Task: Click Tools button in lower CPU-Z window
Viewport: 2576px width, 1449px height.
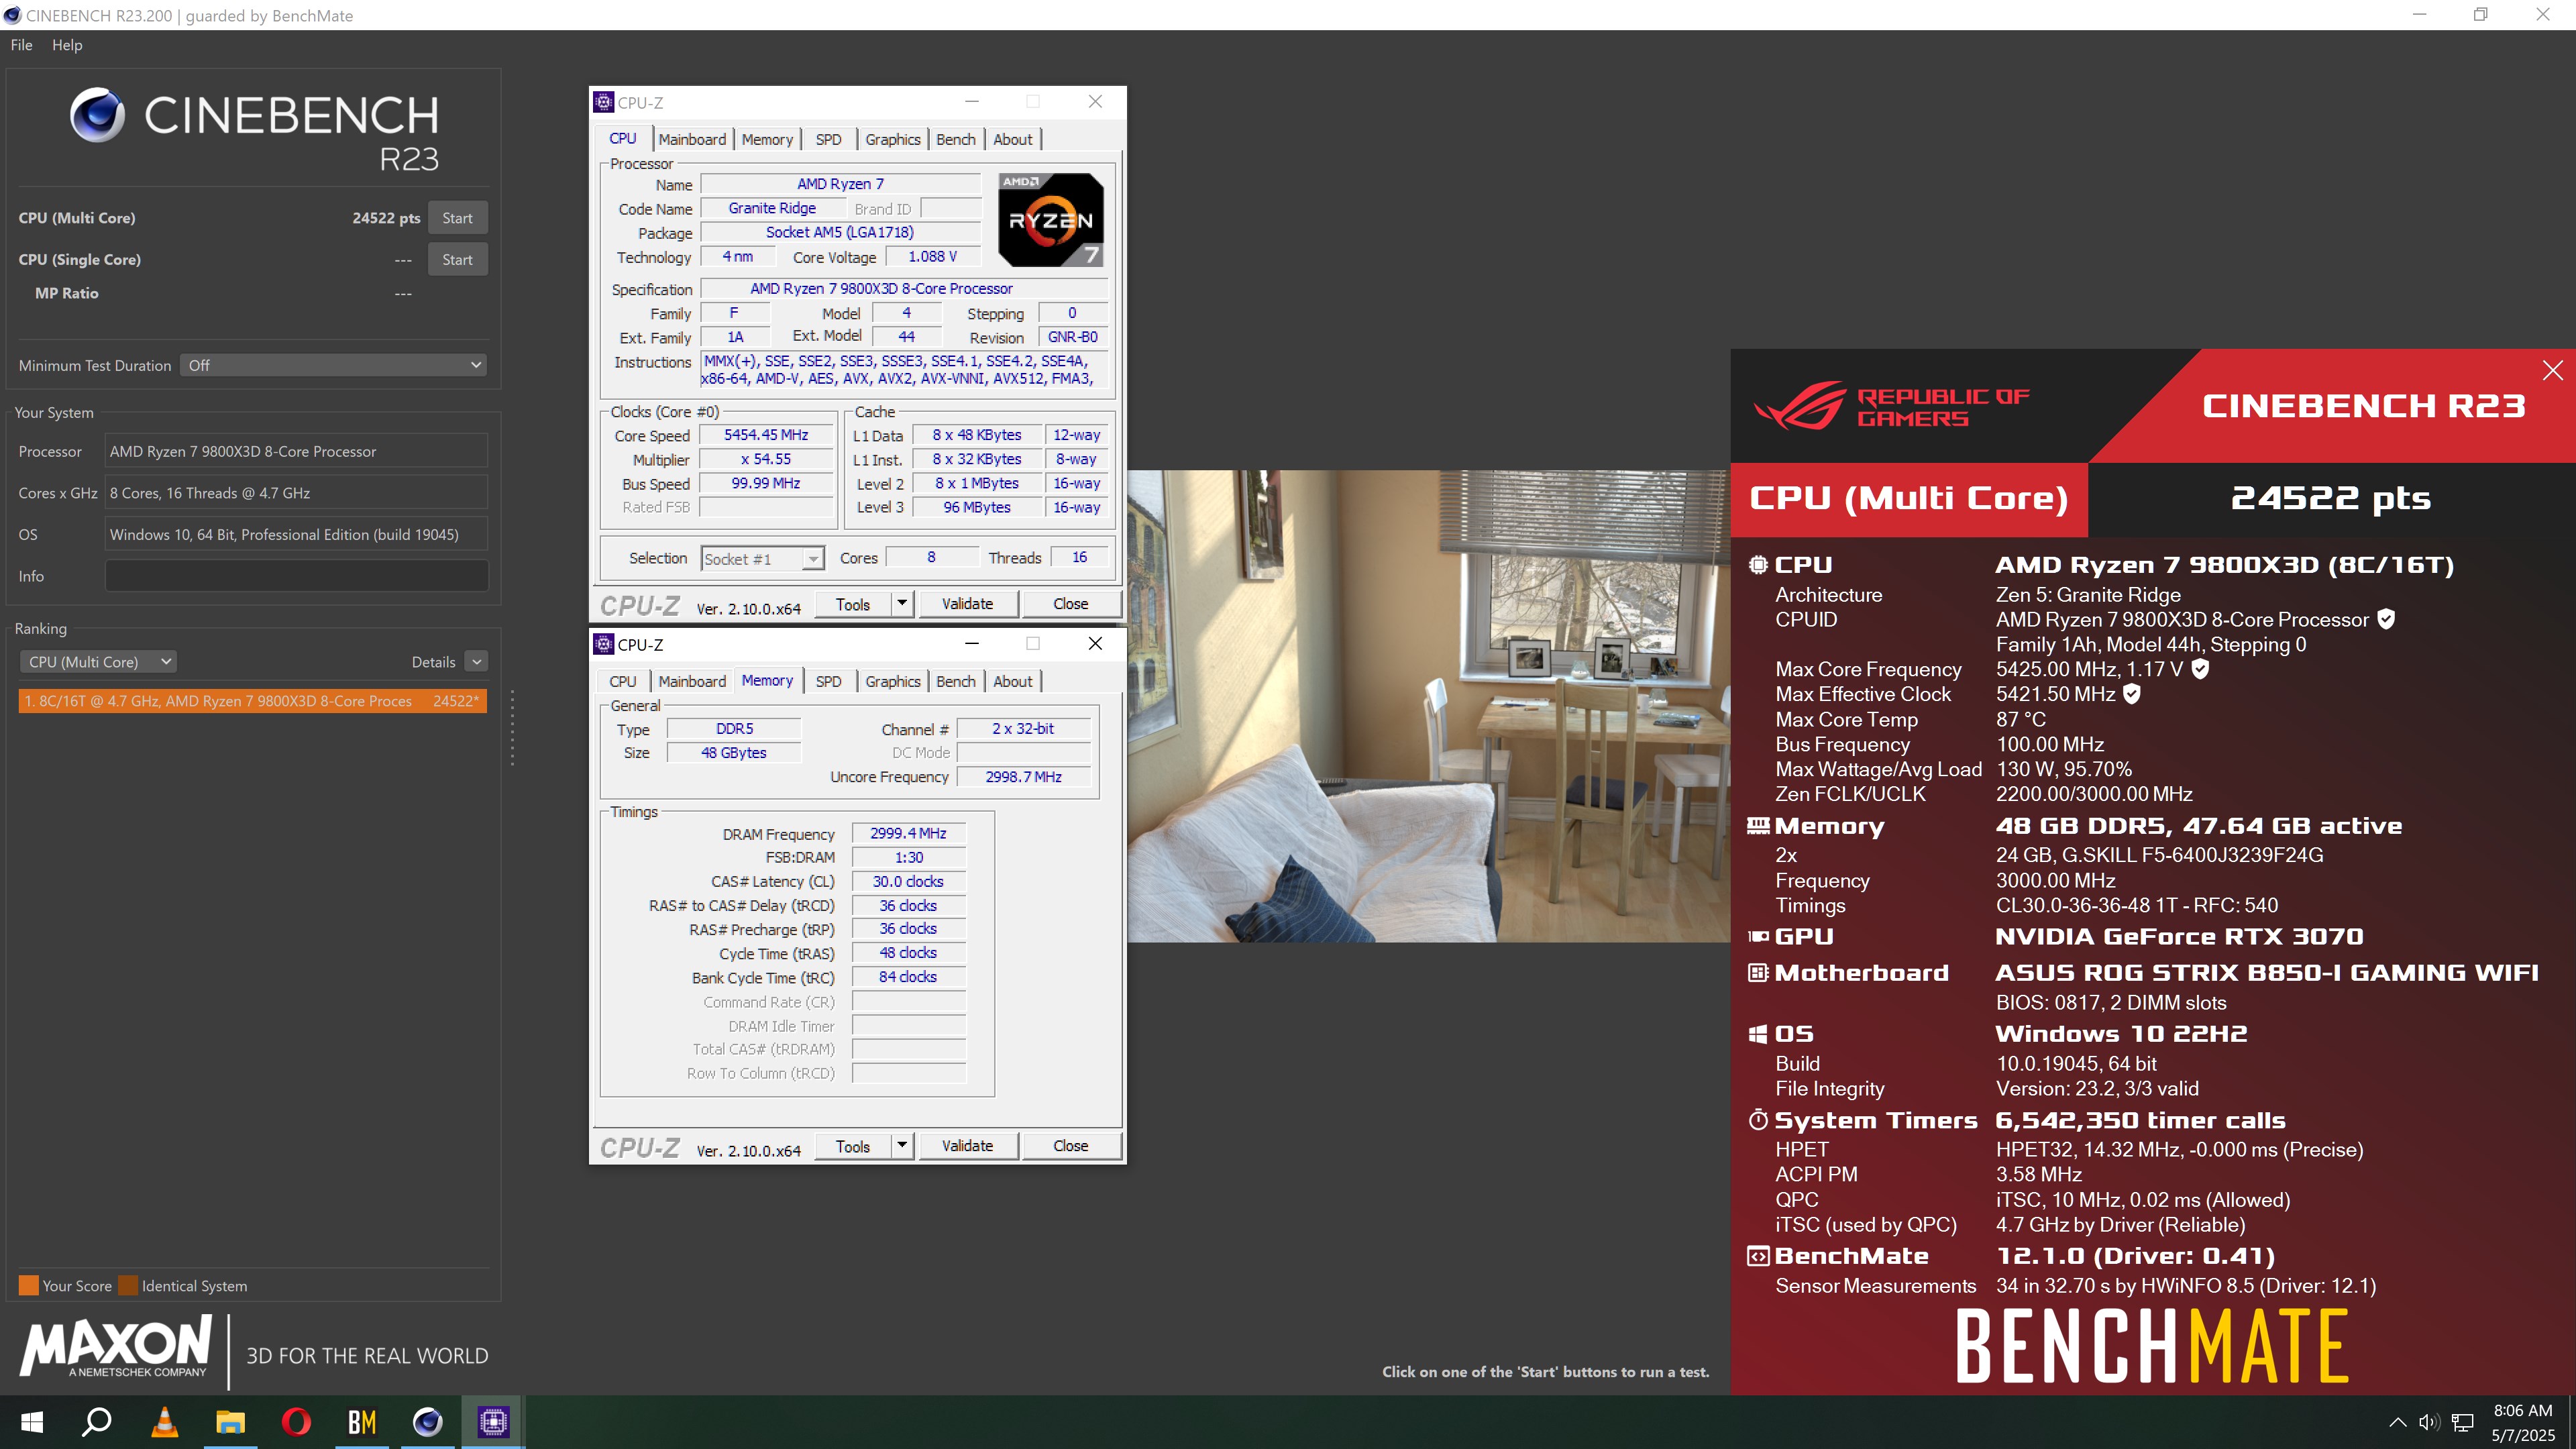Action: click(x=852, y=1146)
